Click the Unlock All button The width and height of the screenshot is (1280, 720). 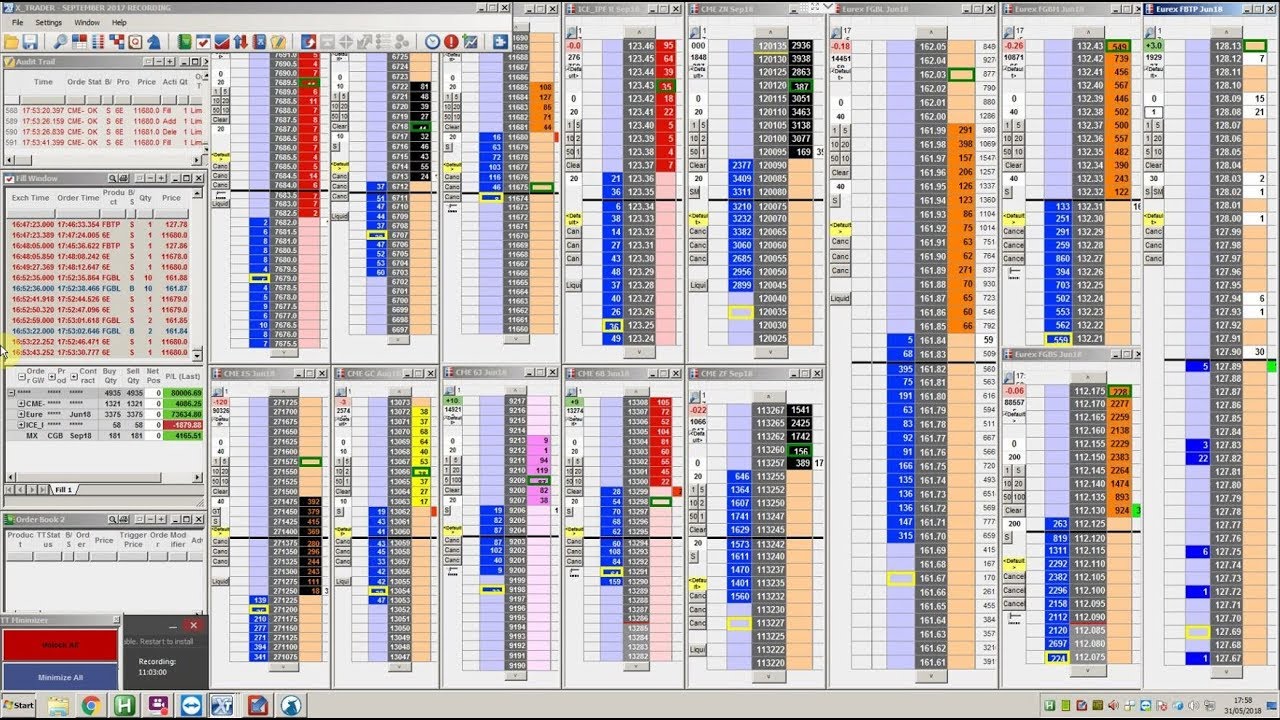point(60,645)
